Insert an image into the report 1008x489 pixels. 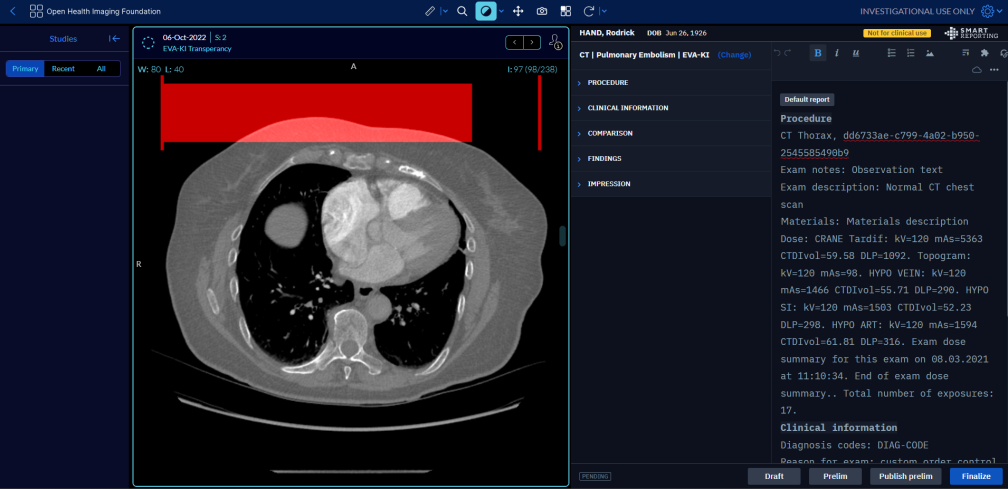(930, 53)
